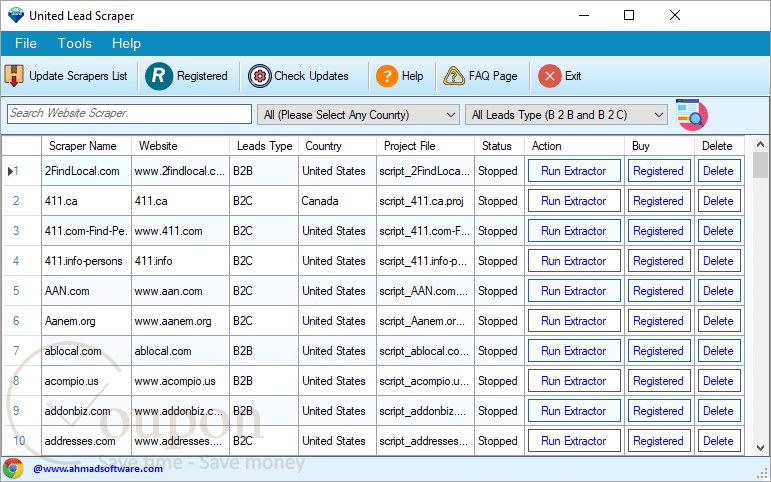This screenshot has width=771, height=482.
Task: Click Registered button in Aanem.org row
Action: click(x=659, y=321)
